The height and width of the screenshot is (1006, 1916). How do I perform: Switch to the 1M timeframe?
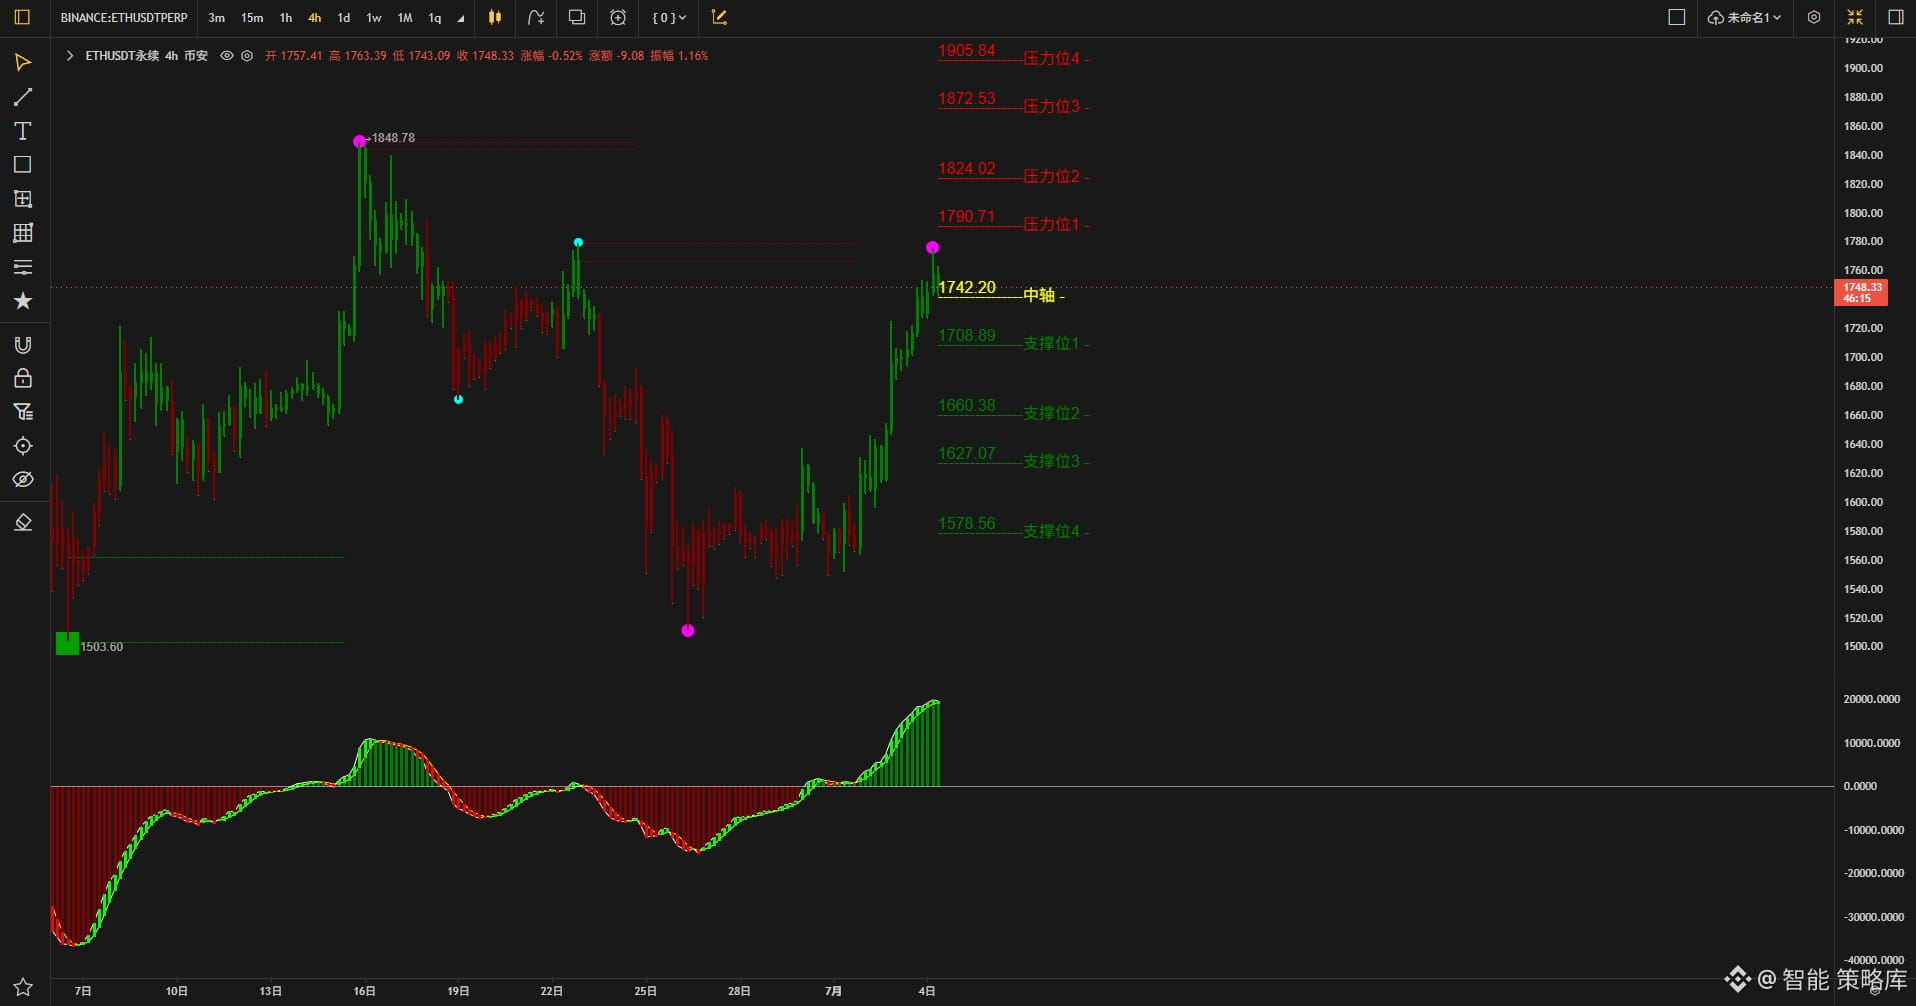(x=405, y=18)
